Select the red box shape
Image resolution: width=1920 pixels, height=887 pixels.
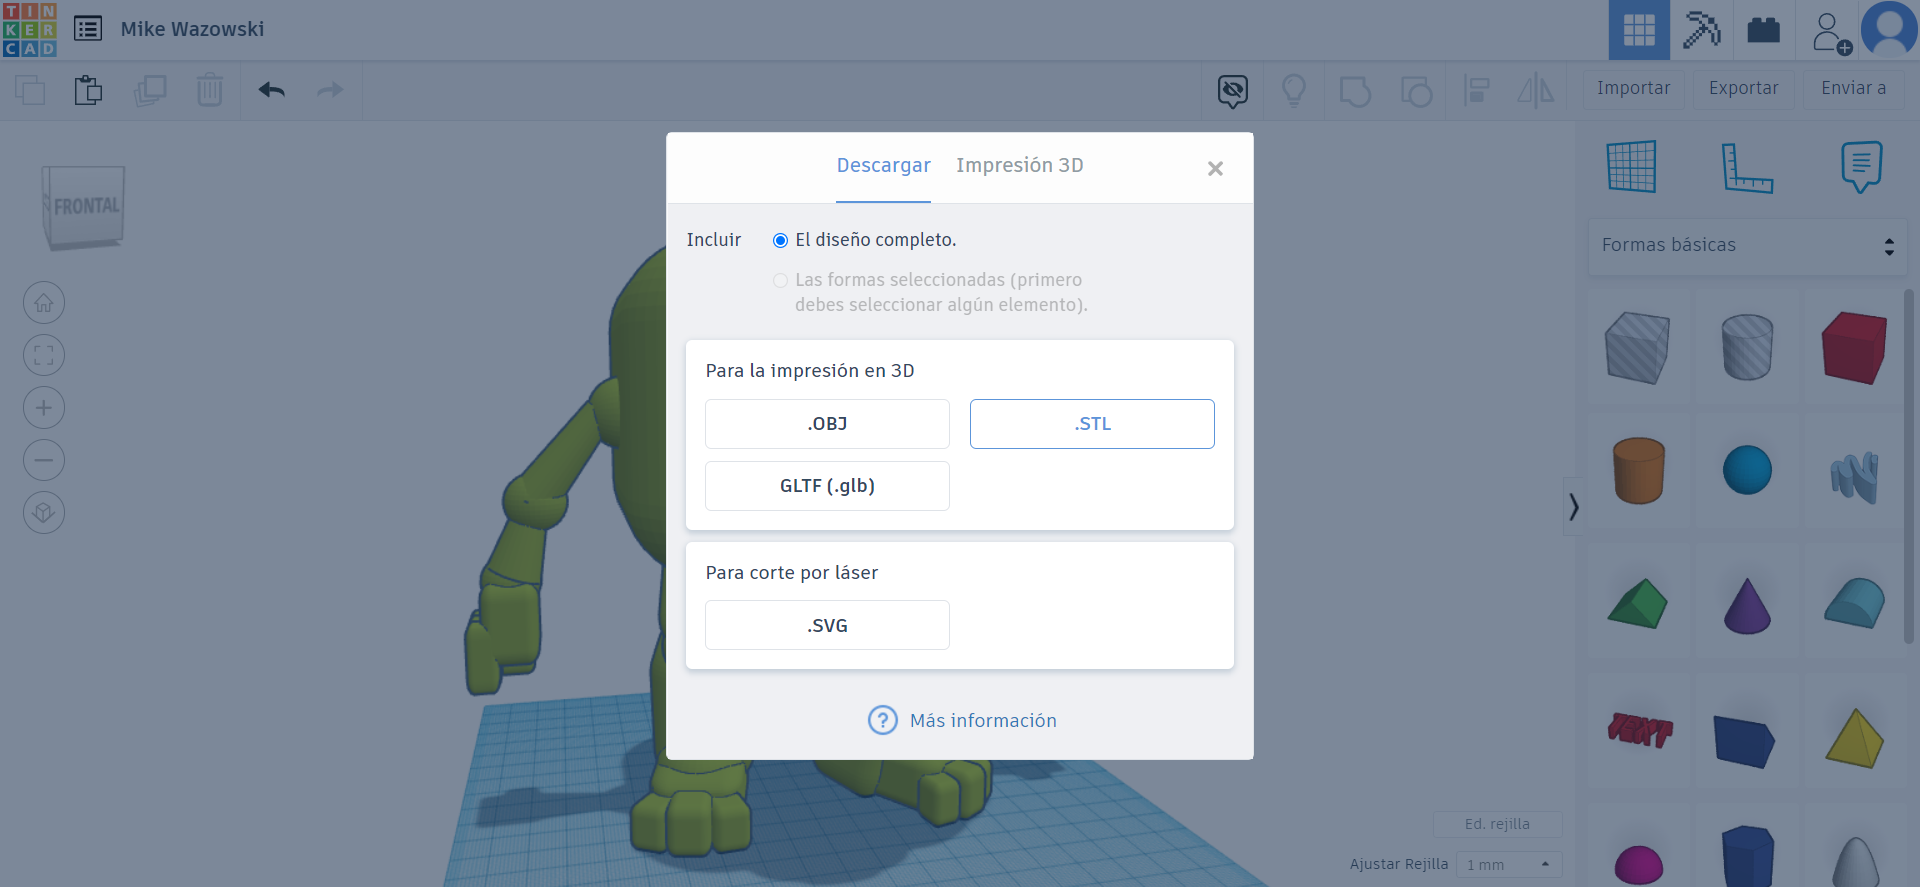pyautogui.click(x=1854, y=347)
